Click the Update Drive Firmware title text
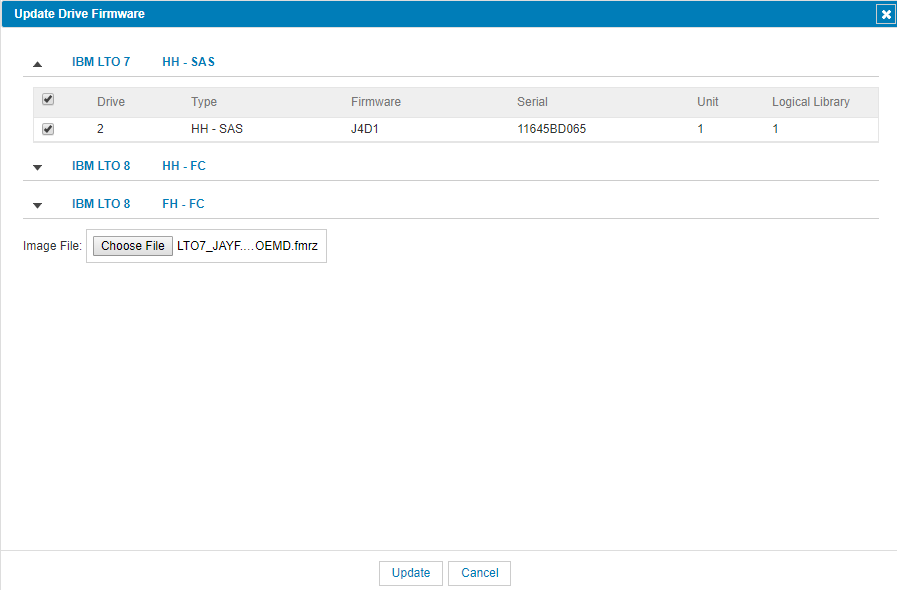The height and width of the screenshot is (590, 897). tap(80, 14)
